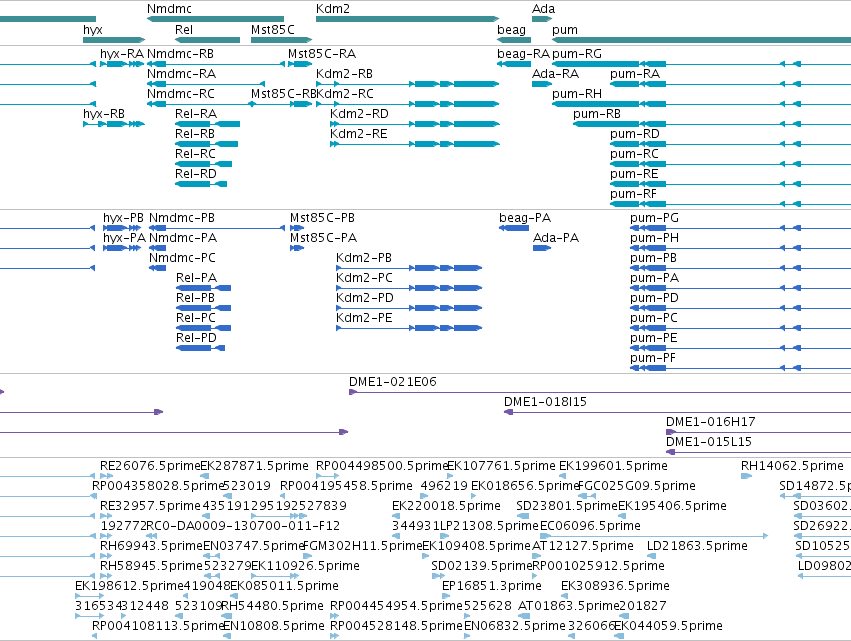
Task: Select protein Kdm2-PB
Action: tap(364, 258)
